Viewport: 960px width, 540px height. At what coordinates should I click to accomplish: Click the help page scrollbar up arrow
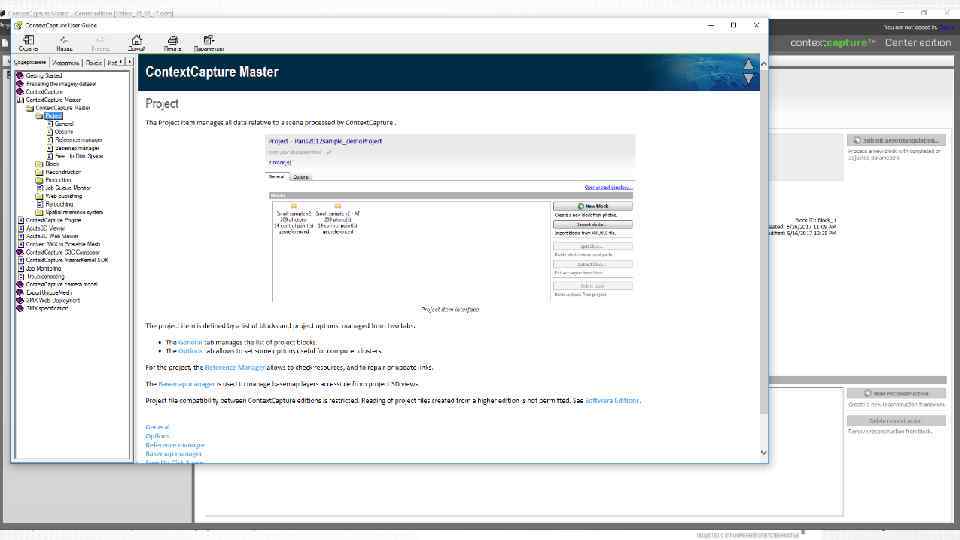(763, 62)
